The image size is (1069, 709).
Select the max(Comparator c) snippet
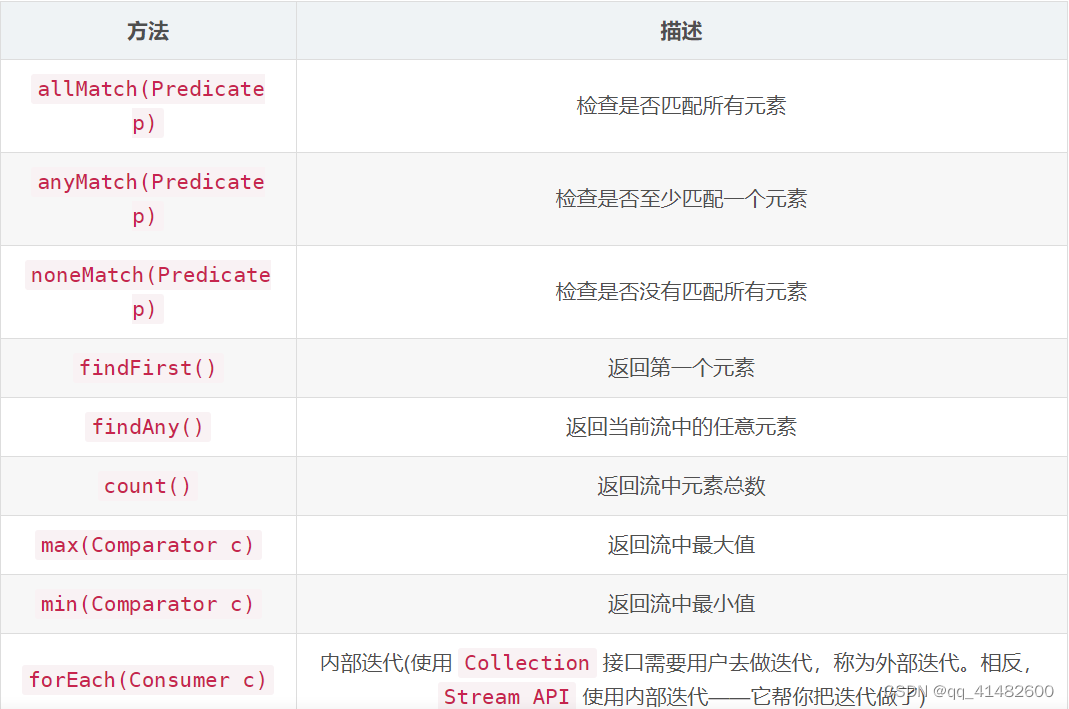click(x=147, y=544)
